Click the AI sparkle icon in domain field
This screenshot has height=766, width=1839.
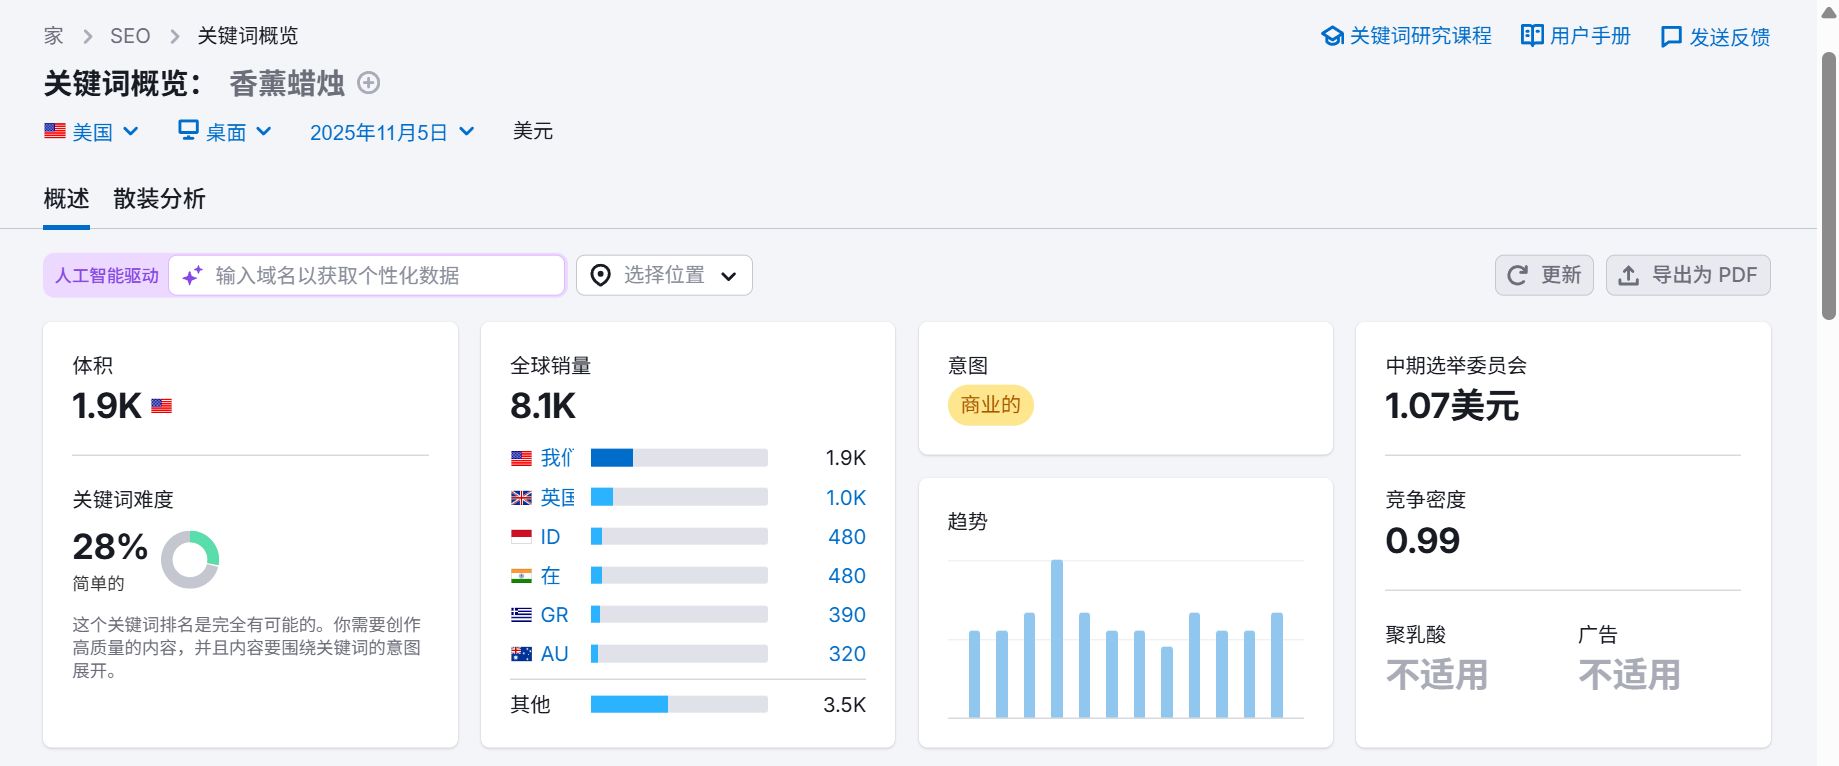[193, 275]
